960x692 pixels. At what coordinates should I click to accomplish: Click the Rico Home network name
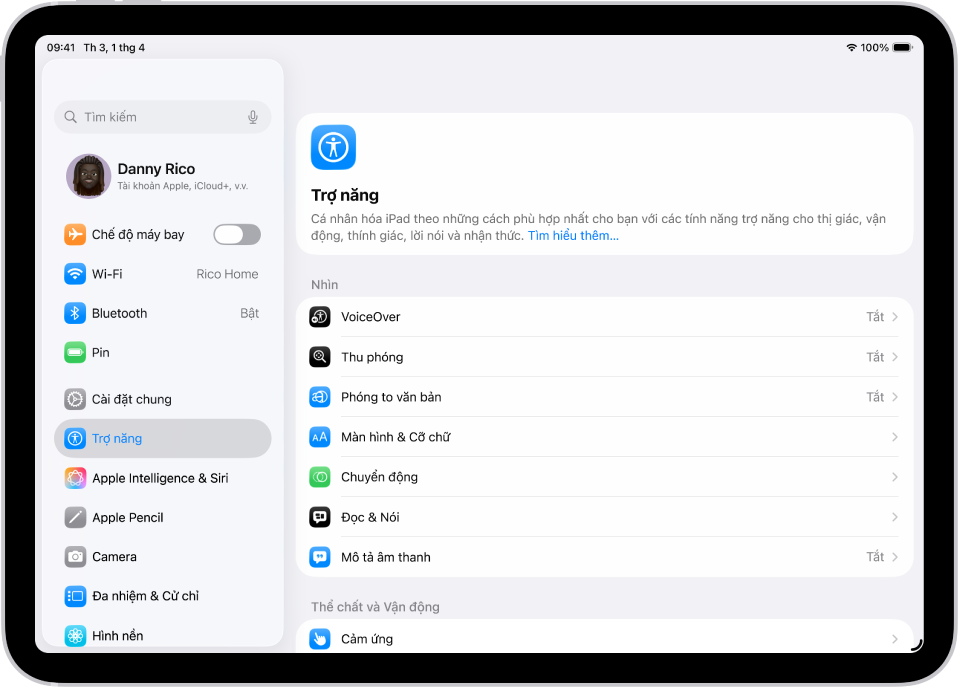[227, 274]
